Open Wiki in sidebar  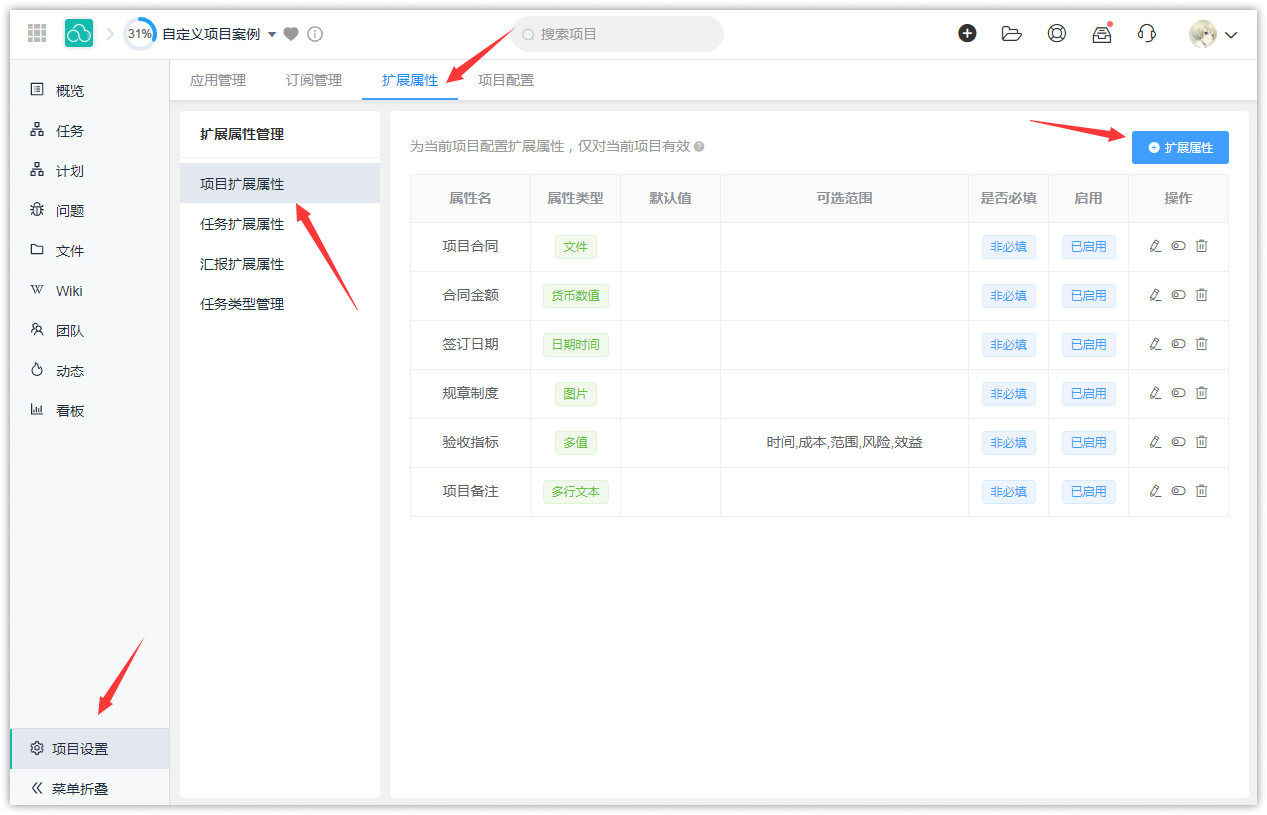(89, 290)
